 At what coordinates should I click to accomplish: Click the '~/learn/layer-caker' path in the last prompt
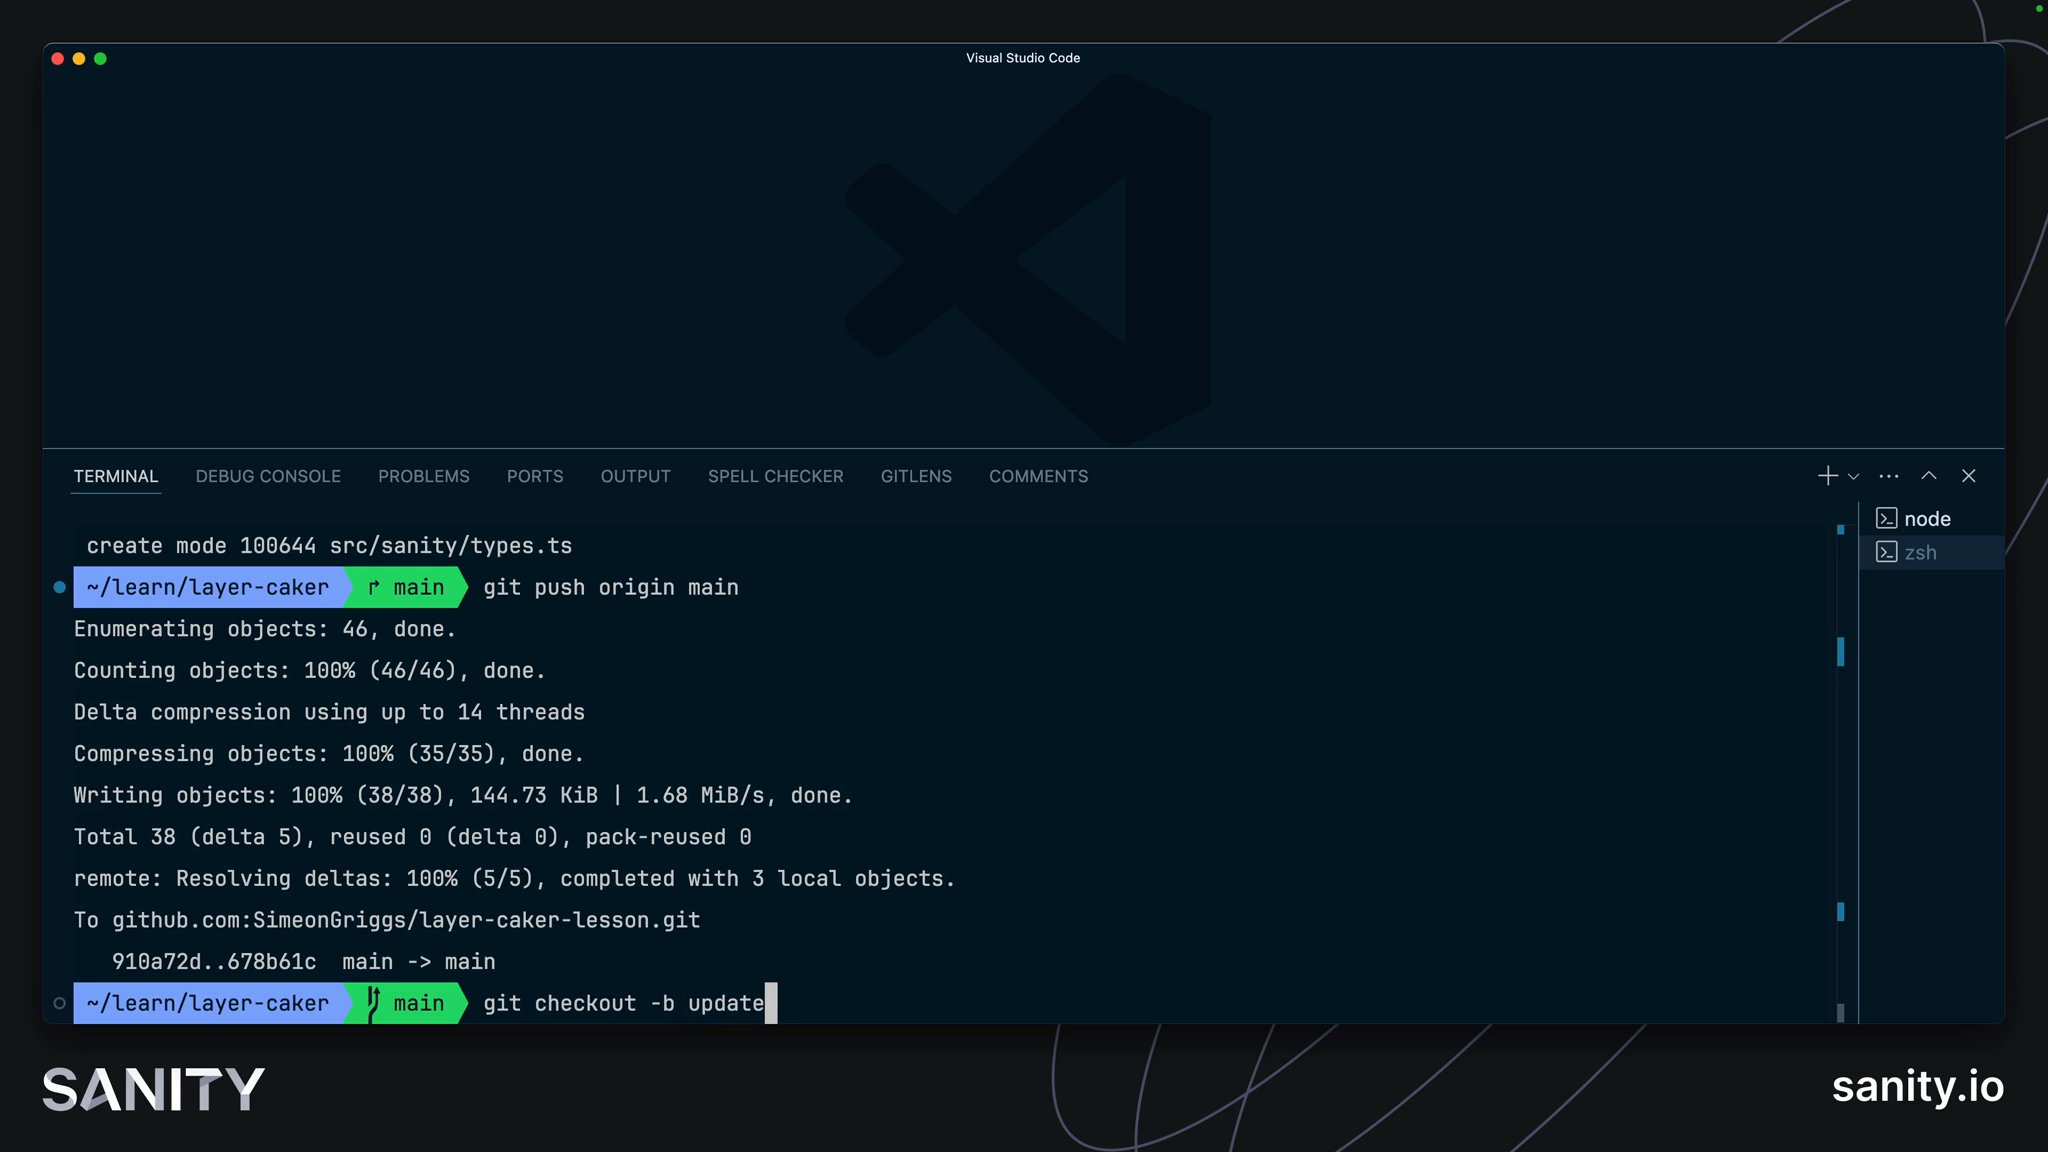pyautogui.click(x=208, y=1003)
